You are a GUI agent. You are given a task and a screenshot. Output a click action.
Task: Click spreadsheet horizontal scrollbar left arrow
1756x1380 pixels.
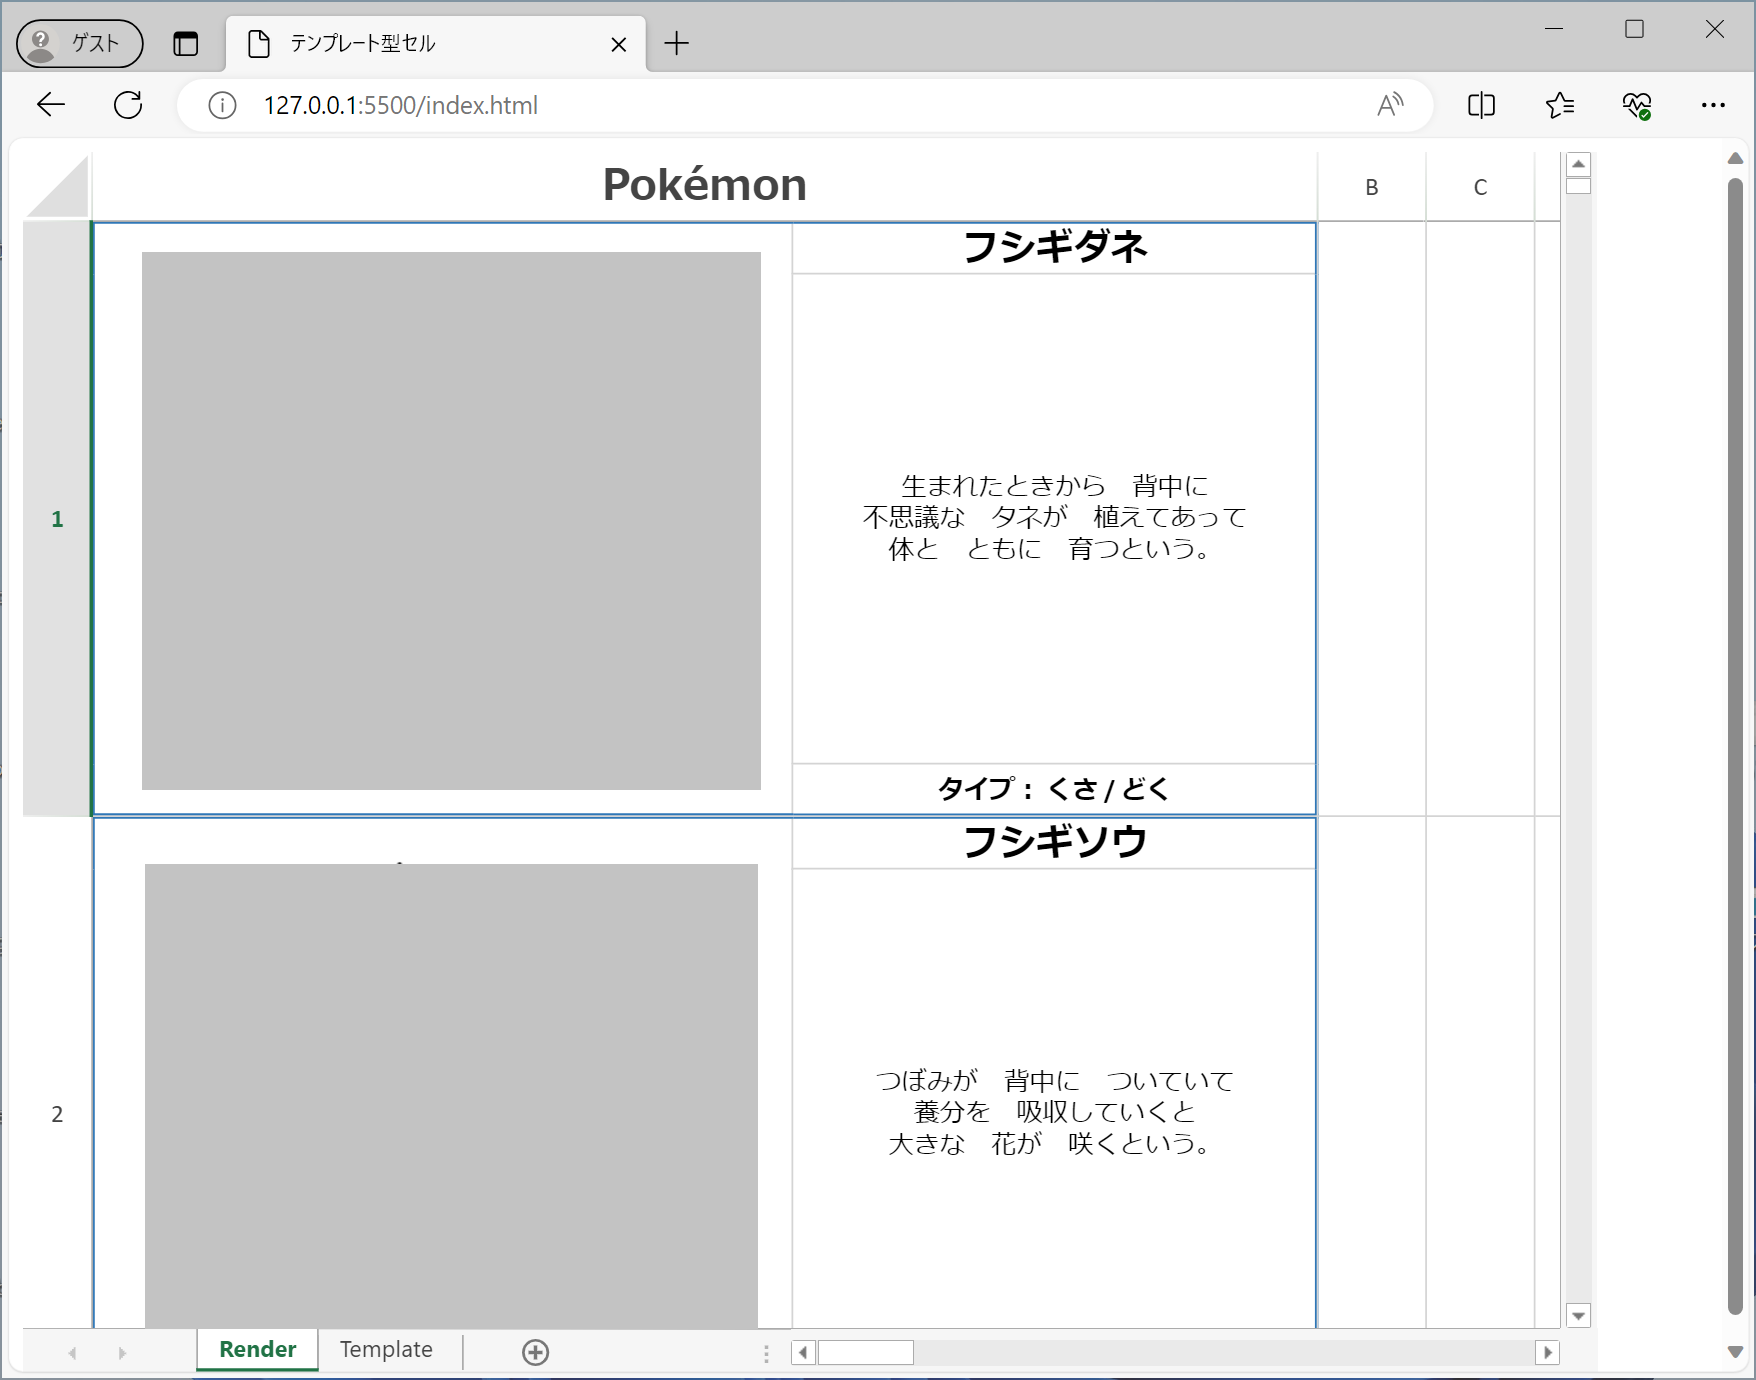803,1353
